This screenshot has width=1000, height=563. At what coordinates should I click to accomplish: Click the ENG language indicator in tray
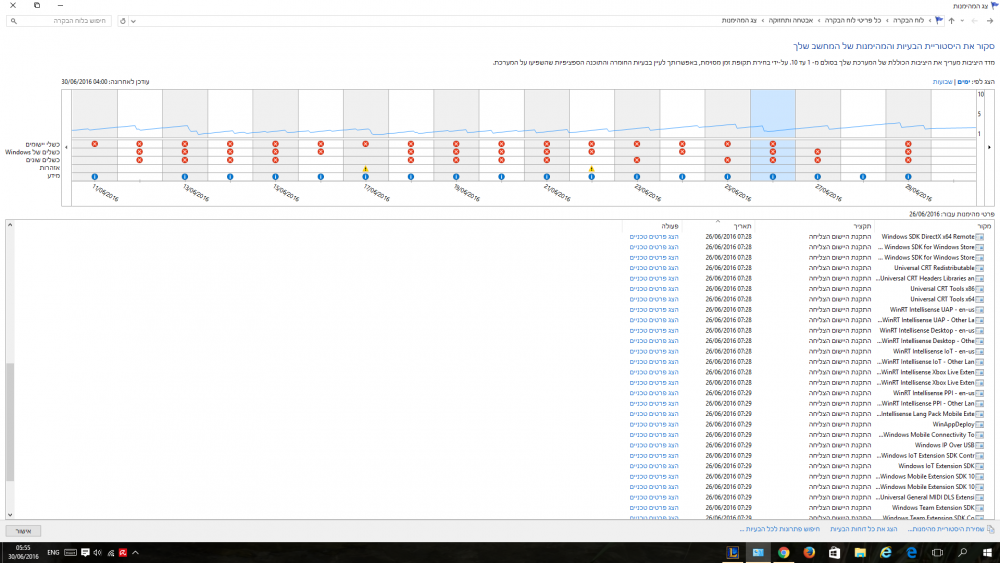click(53, 553)
